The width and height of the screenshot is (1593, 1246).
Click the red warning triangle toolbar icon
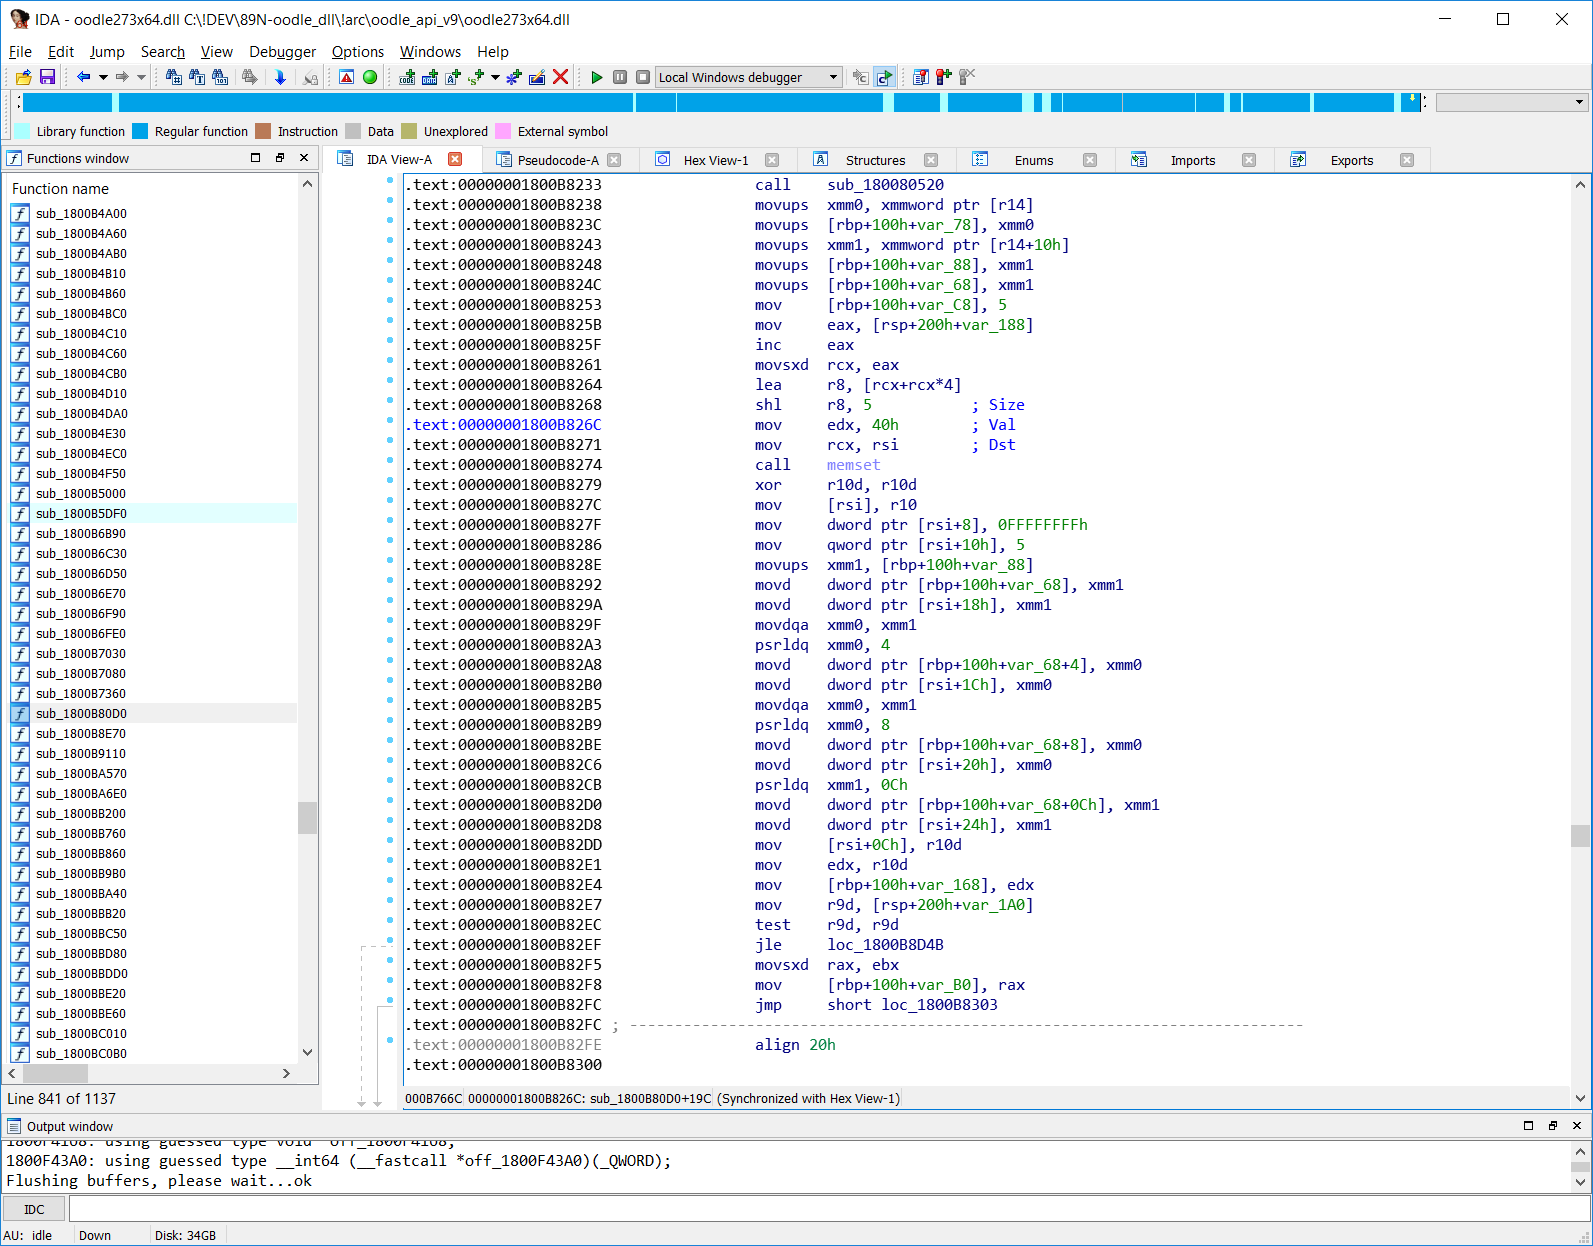click(346, 77)
